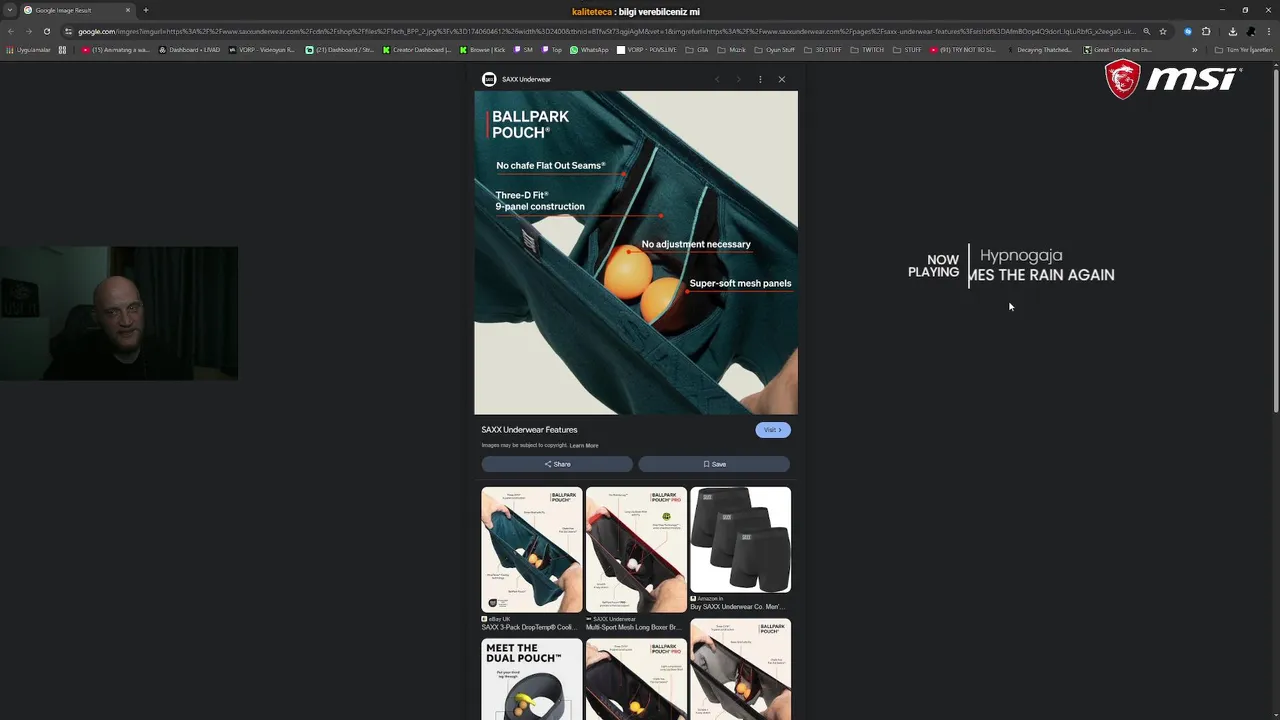This screenshot has height=720, width=1280.
Task: Open the SM Twitch bookmark
Action: [x=524, y=50]
